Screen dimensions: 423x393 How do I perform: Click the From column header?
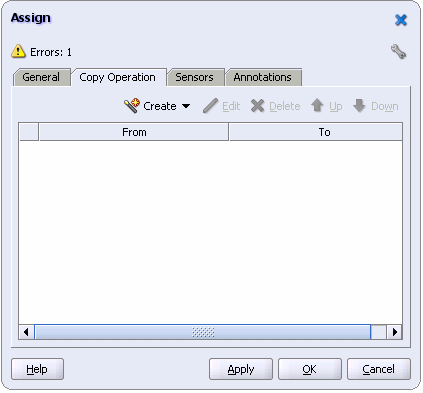click(x=134, y=132)
